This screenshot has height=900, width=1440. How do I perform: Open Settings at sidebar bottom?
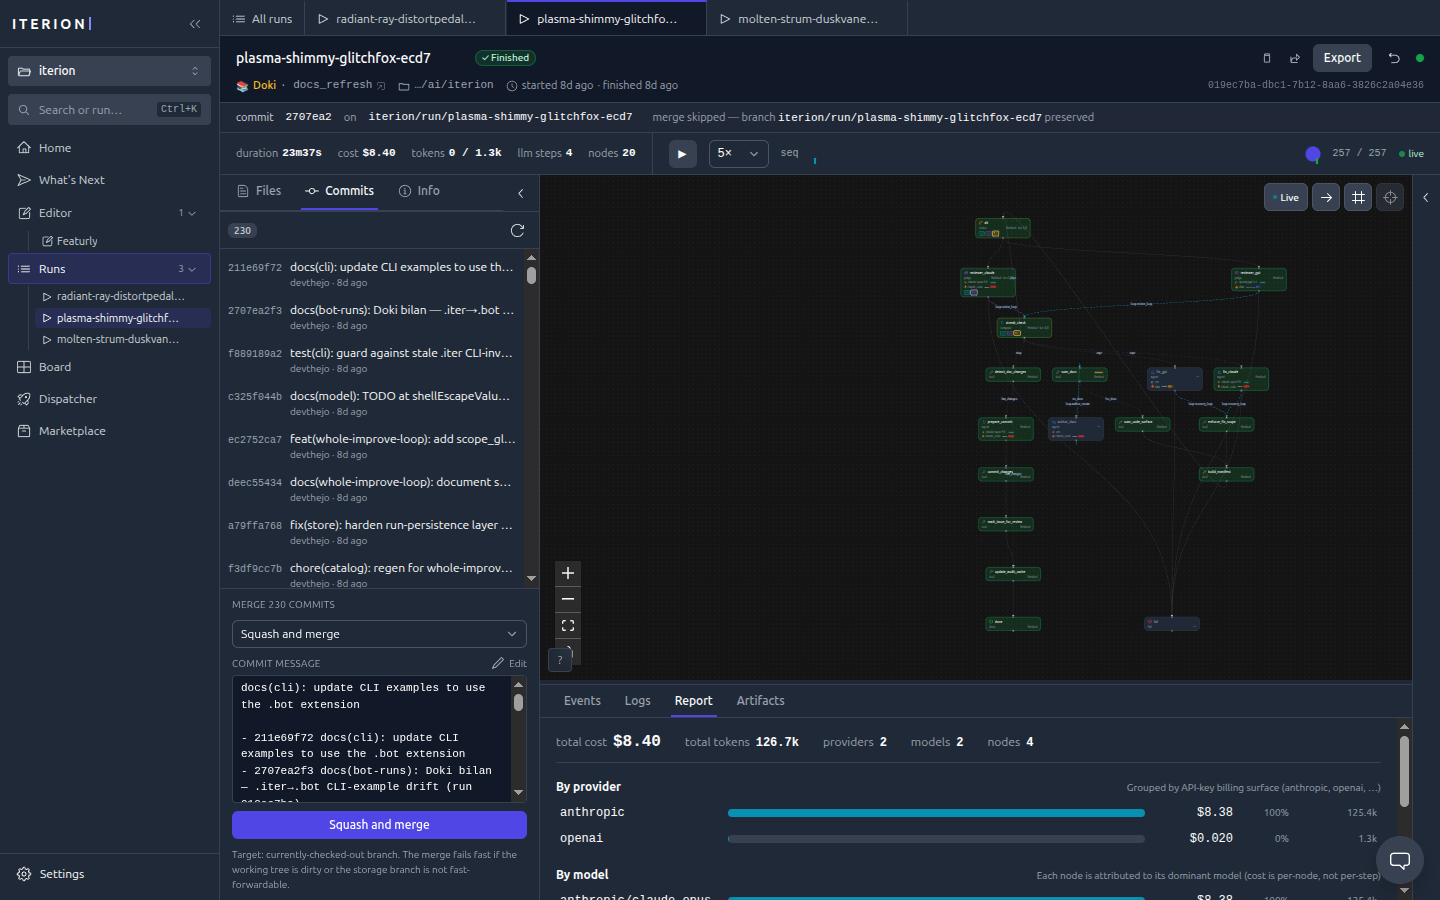[110, 874]
